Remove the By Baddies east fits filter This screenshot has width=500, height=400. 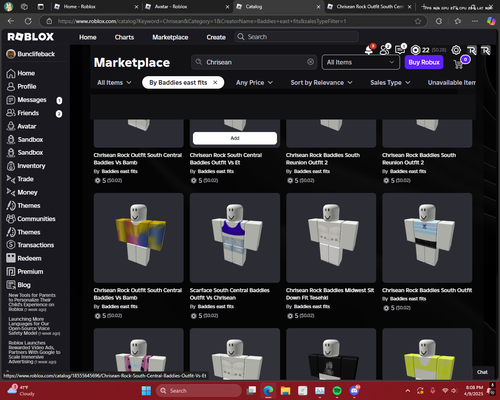(215, 82)
